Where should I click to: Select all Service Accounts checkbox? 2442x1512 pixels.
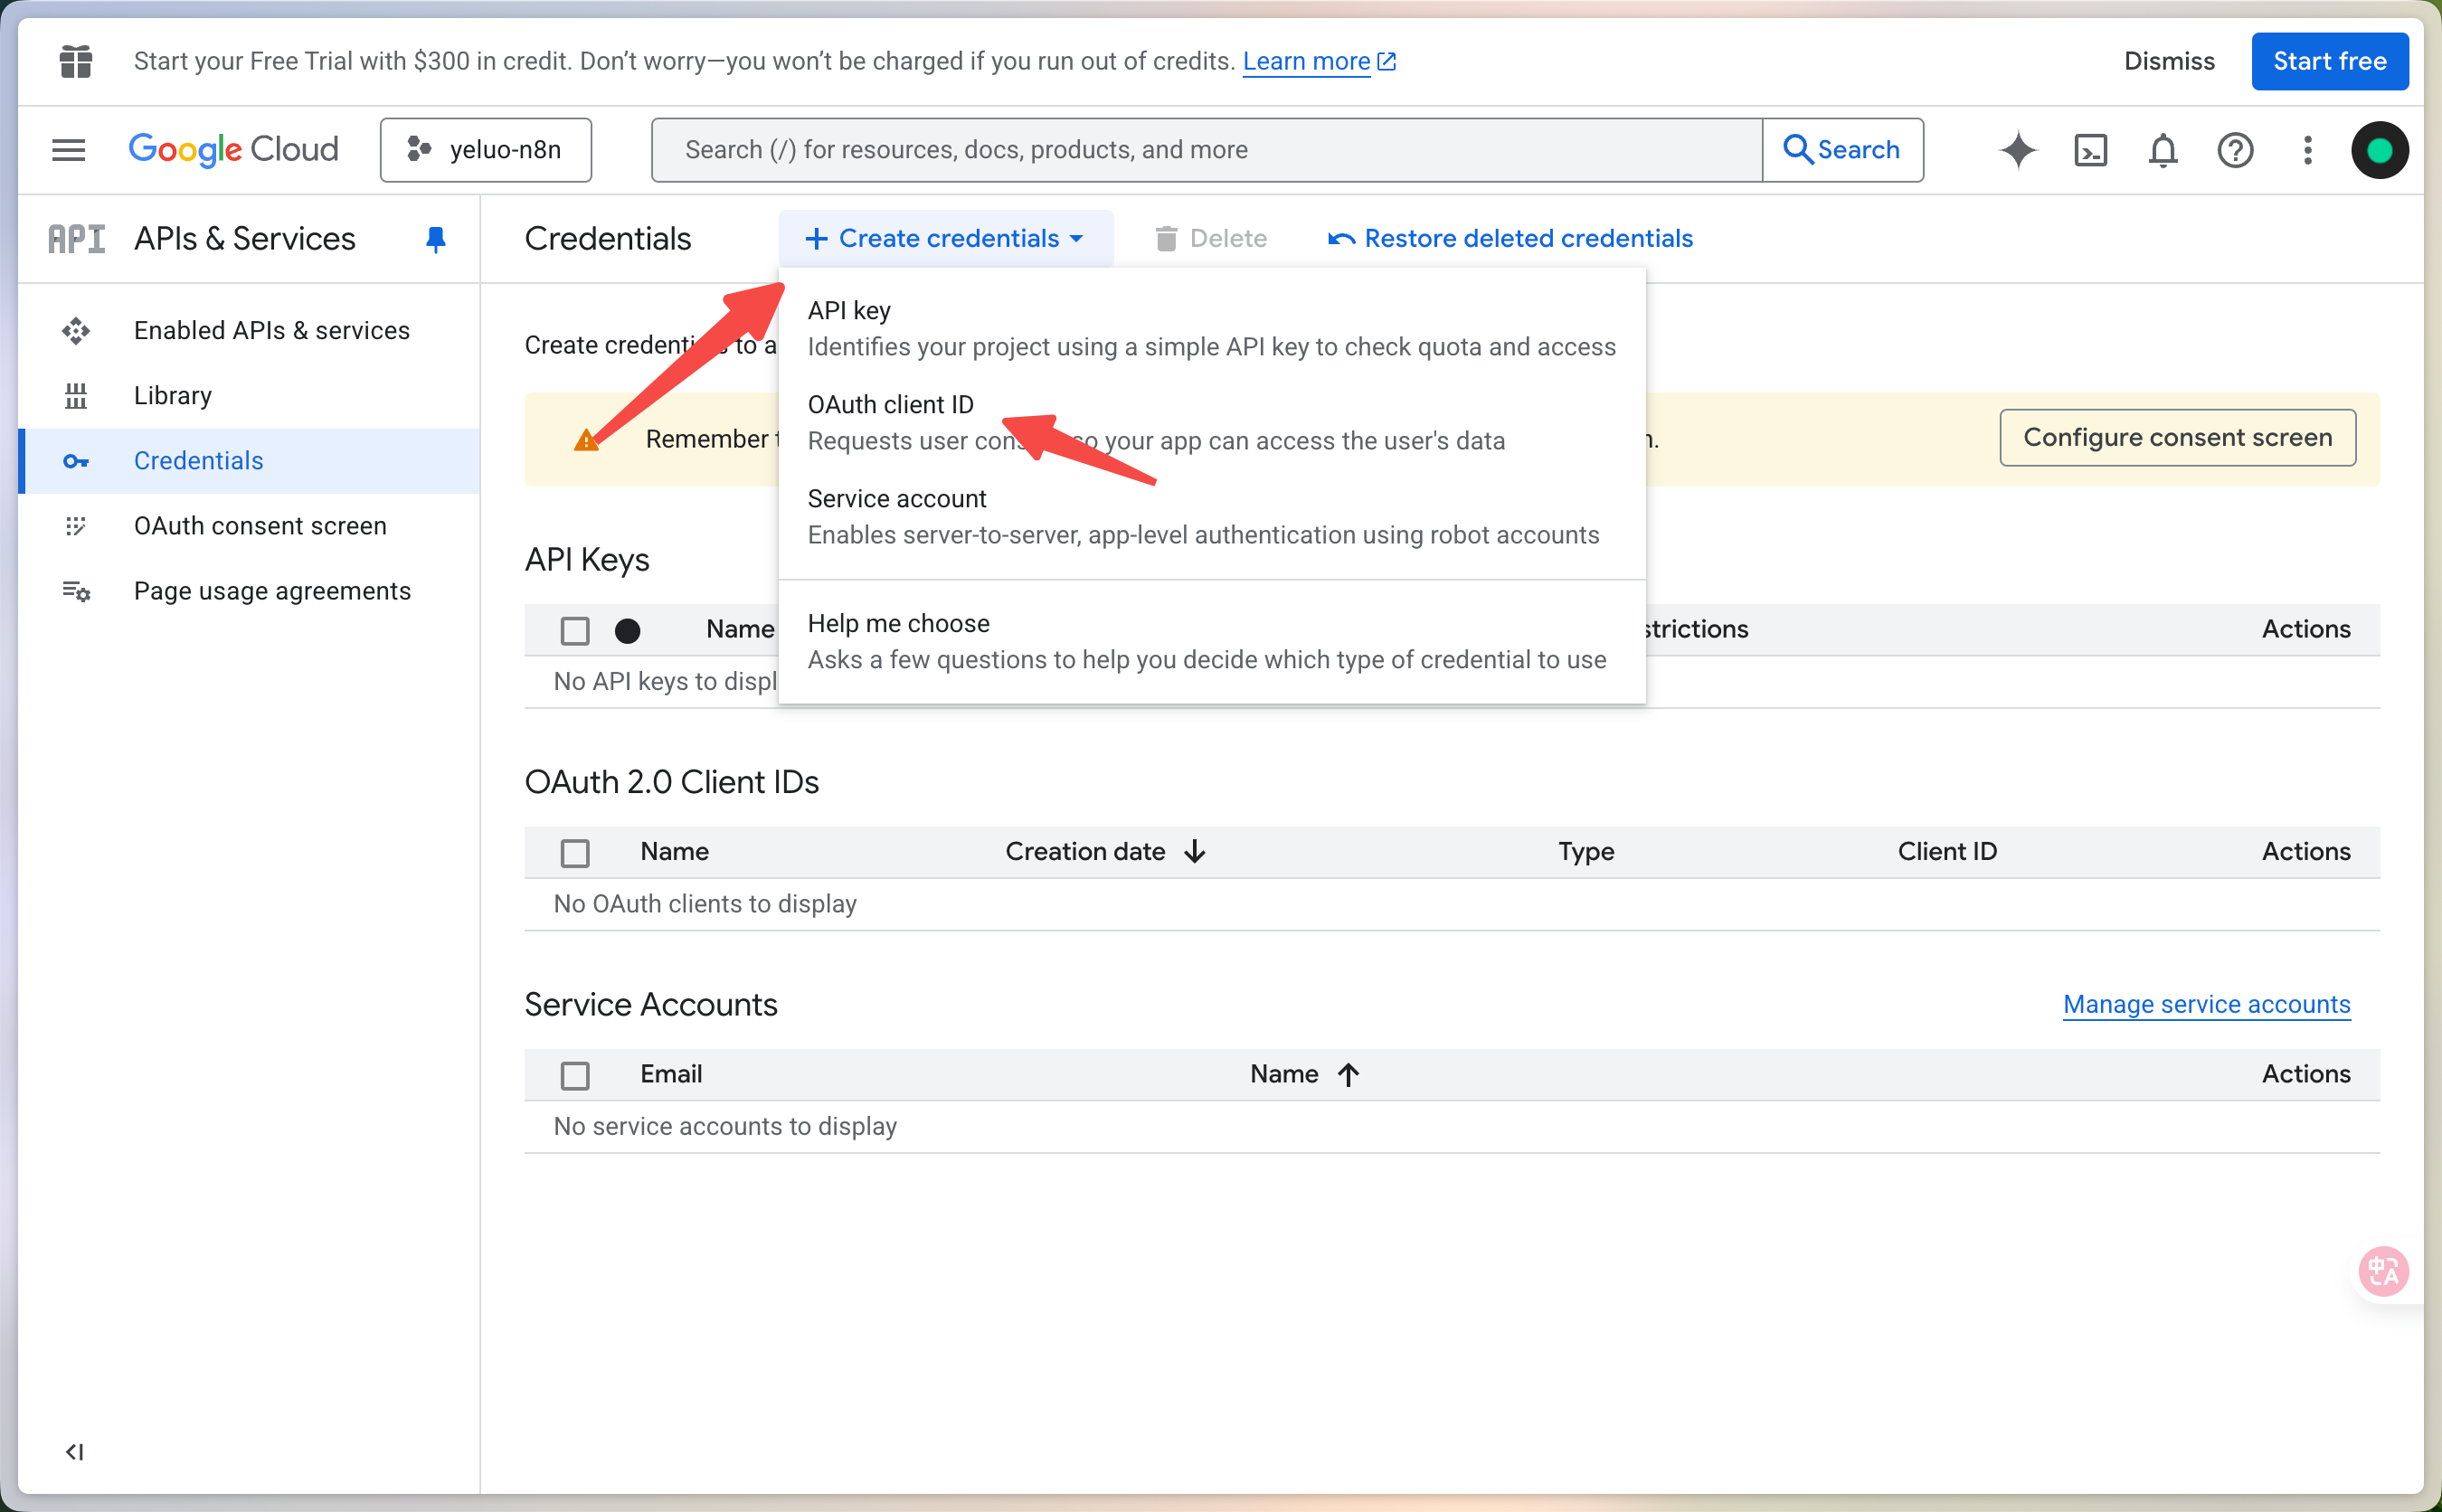(x=575, y=1075)
